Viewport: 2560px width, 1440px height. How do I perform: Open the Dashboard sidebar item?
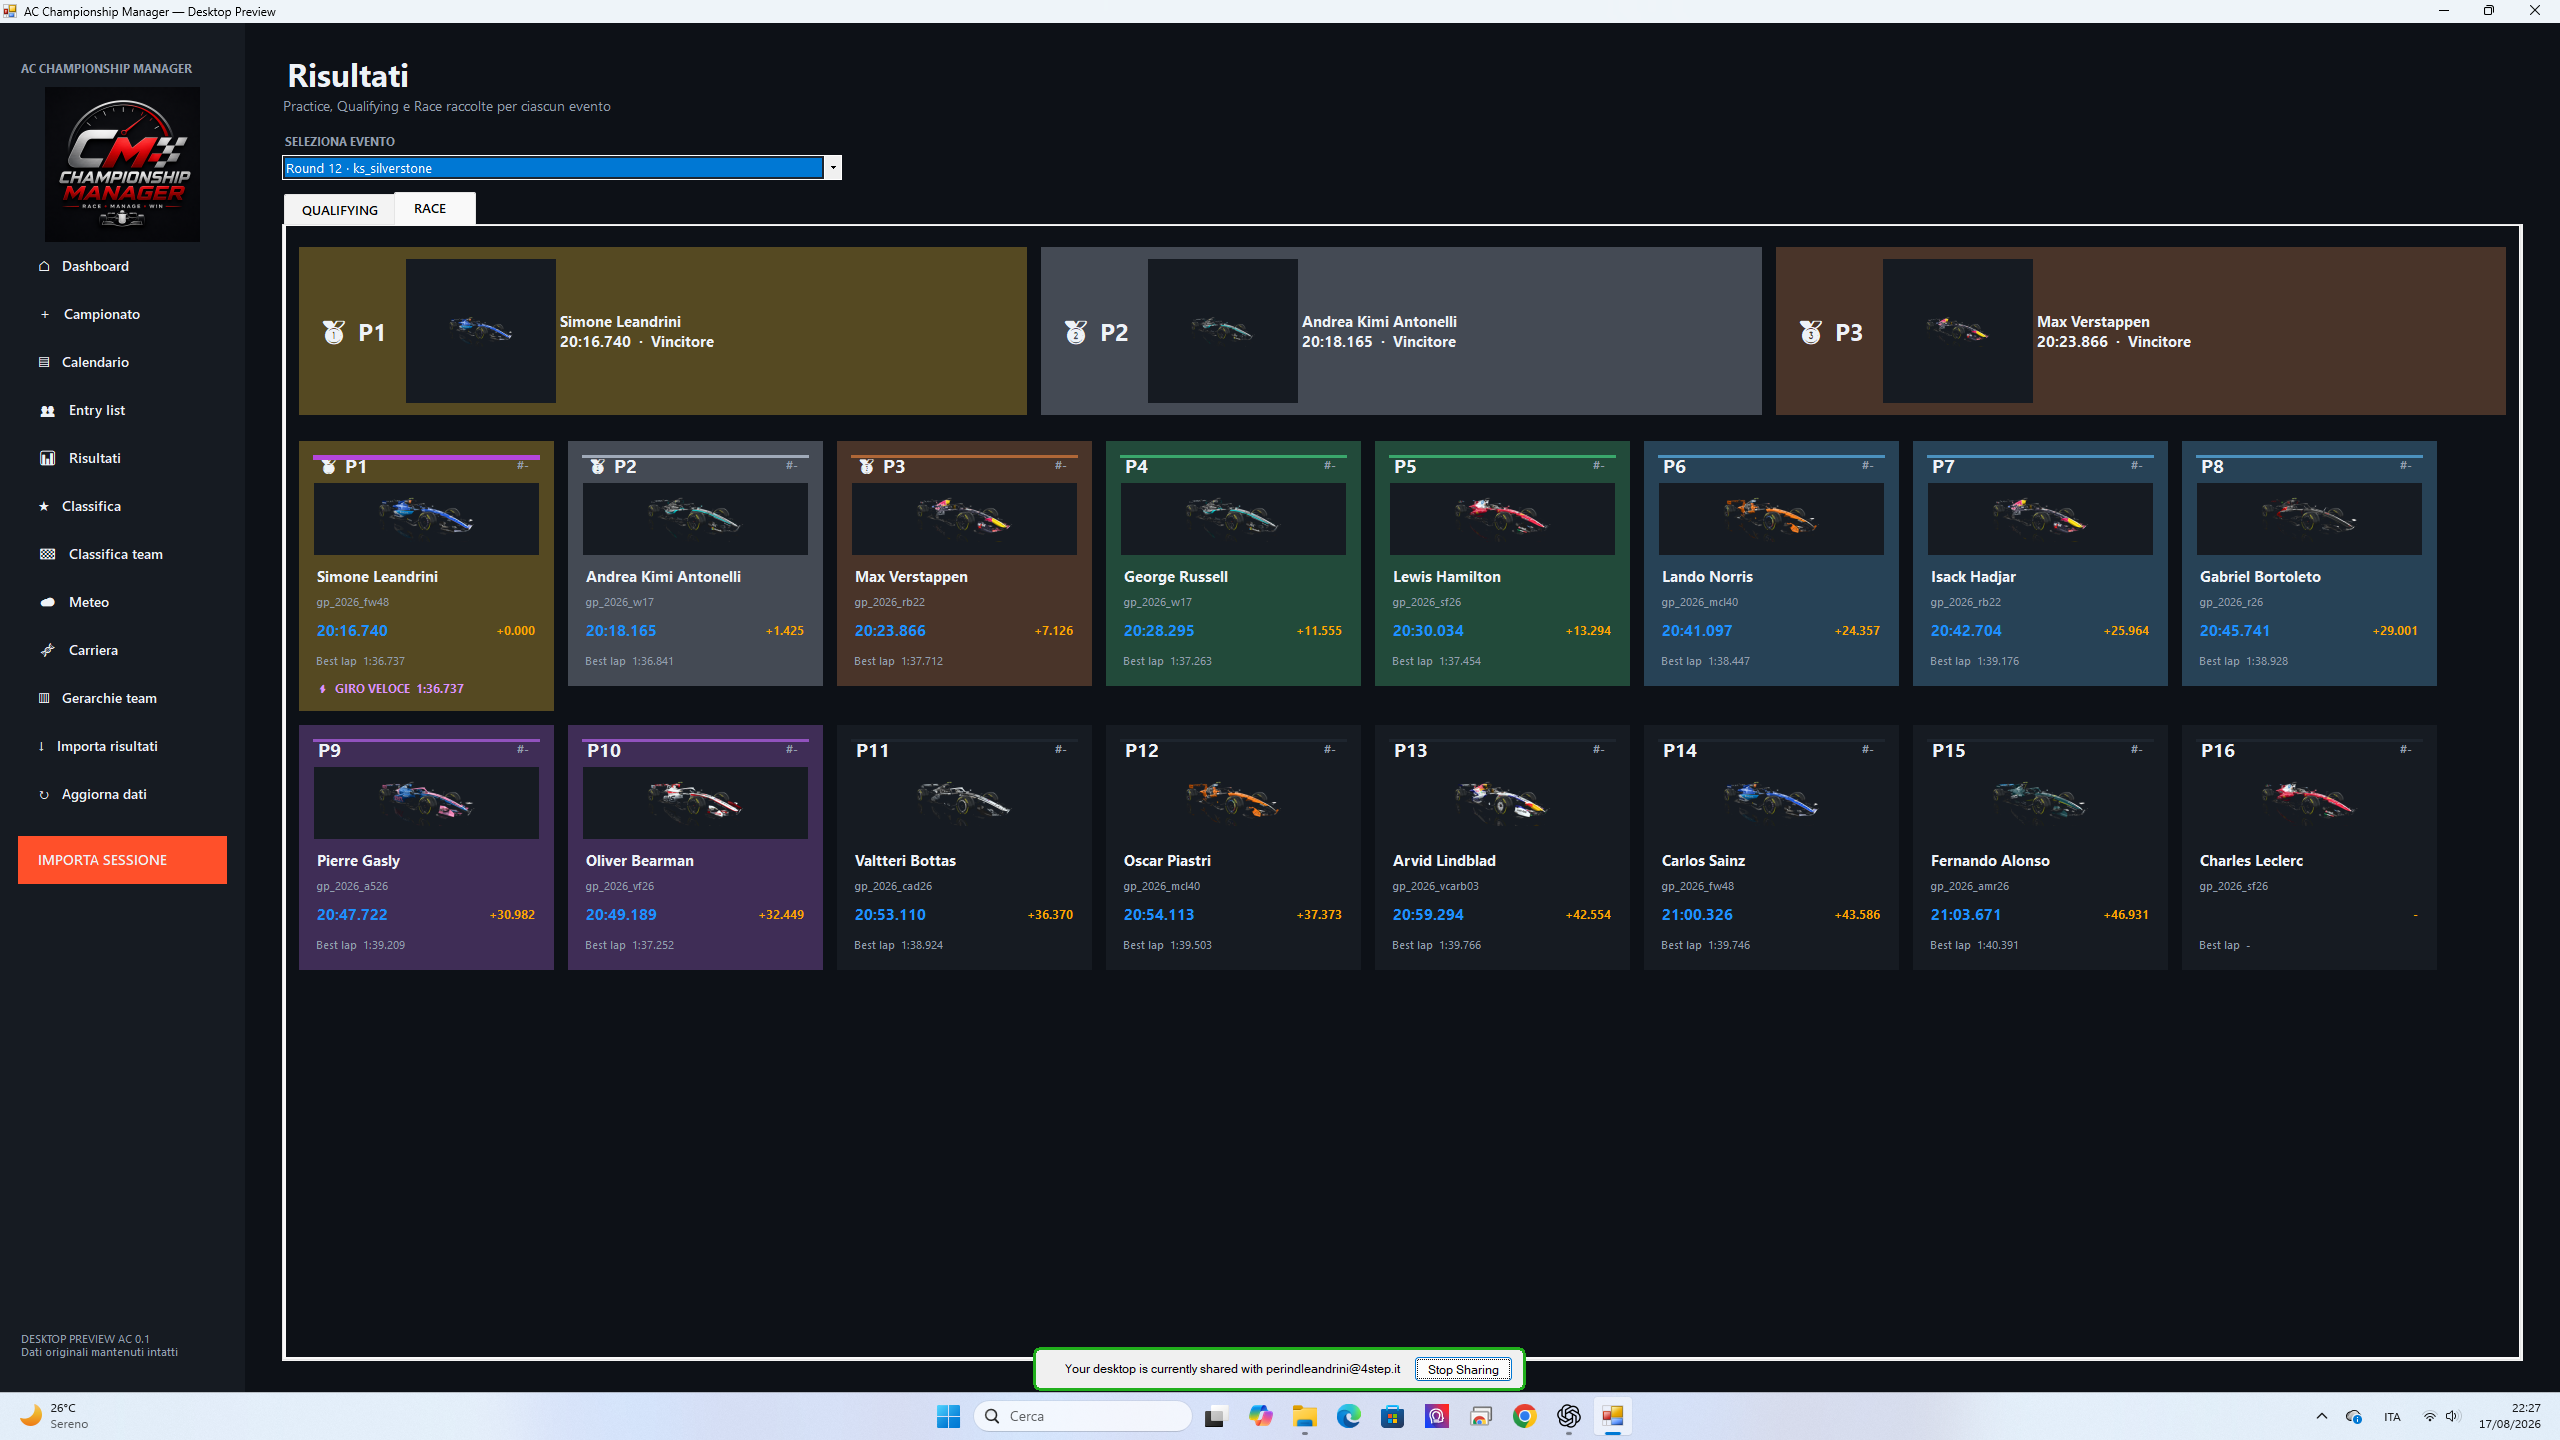pos(95,266)
